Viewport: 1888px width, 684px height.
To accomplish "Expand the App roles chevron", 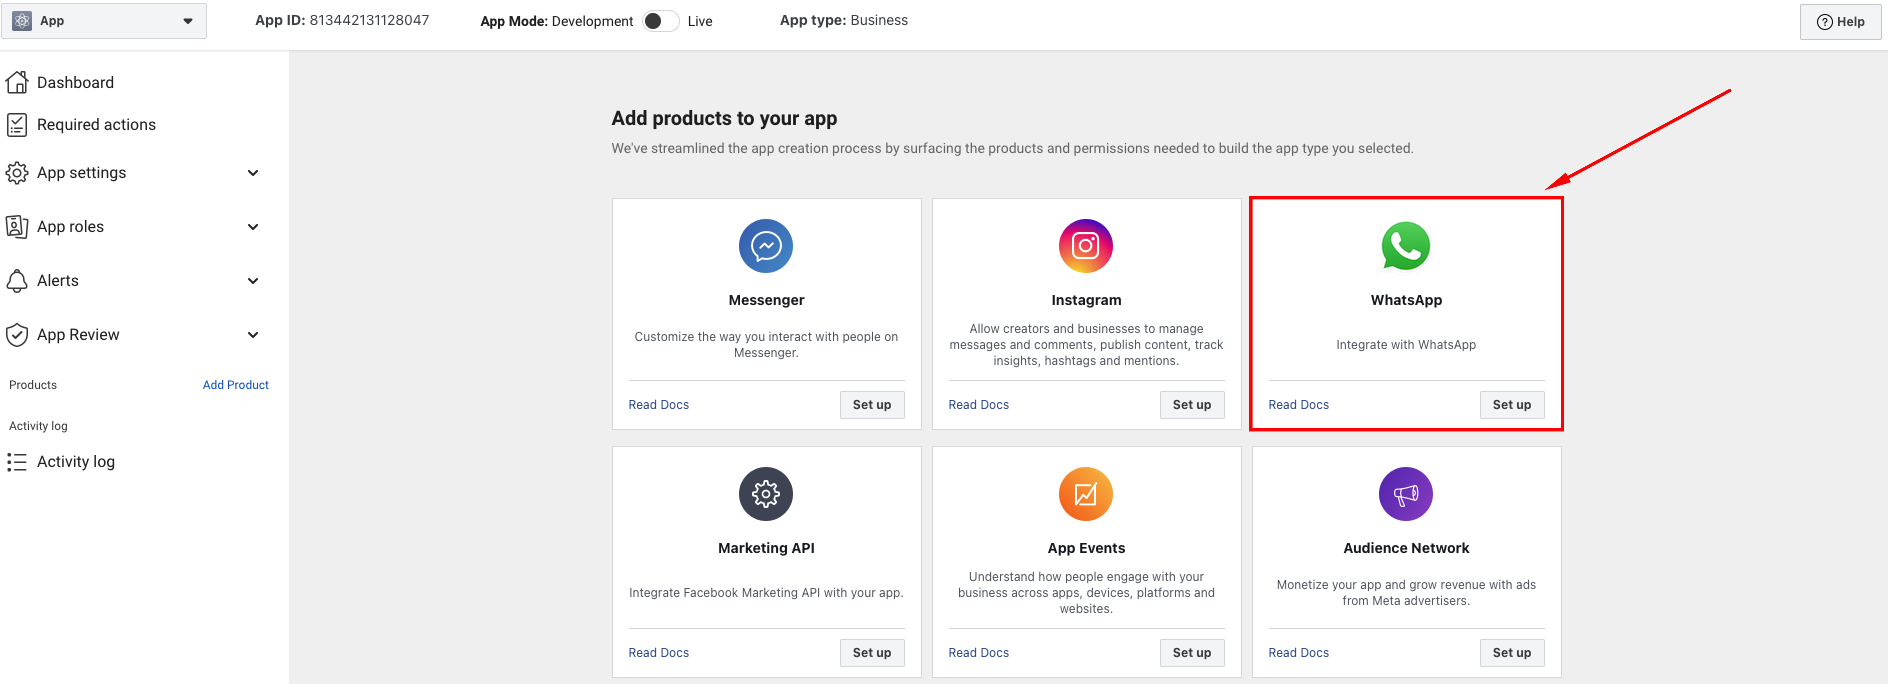I will click(253, 227).
